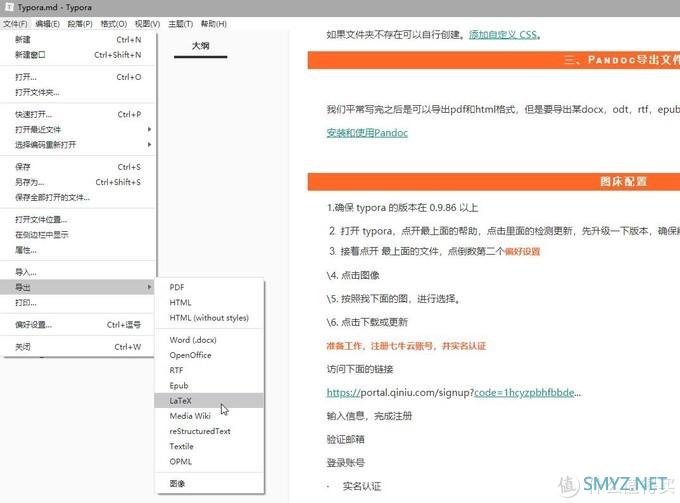Image resolution: width=680 pixels, height=503 pixels.
Task: Click the 图床配置 orange heading
Action: 623,182
